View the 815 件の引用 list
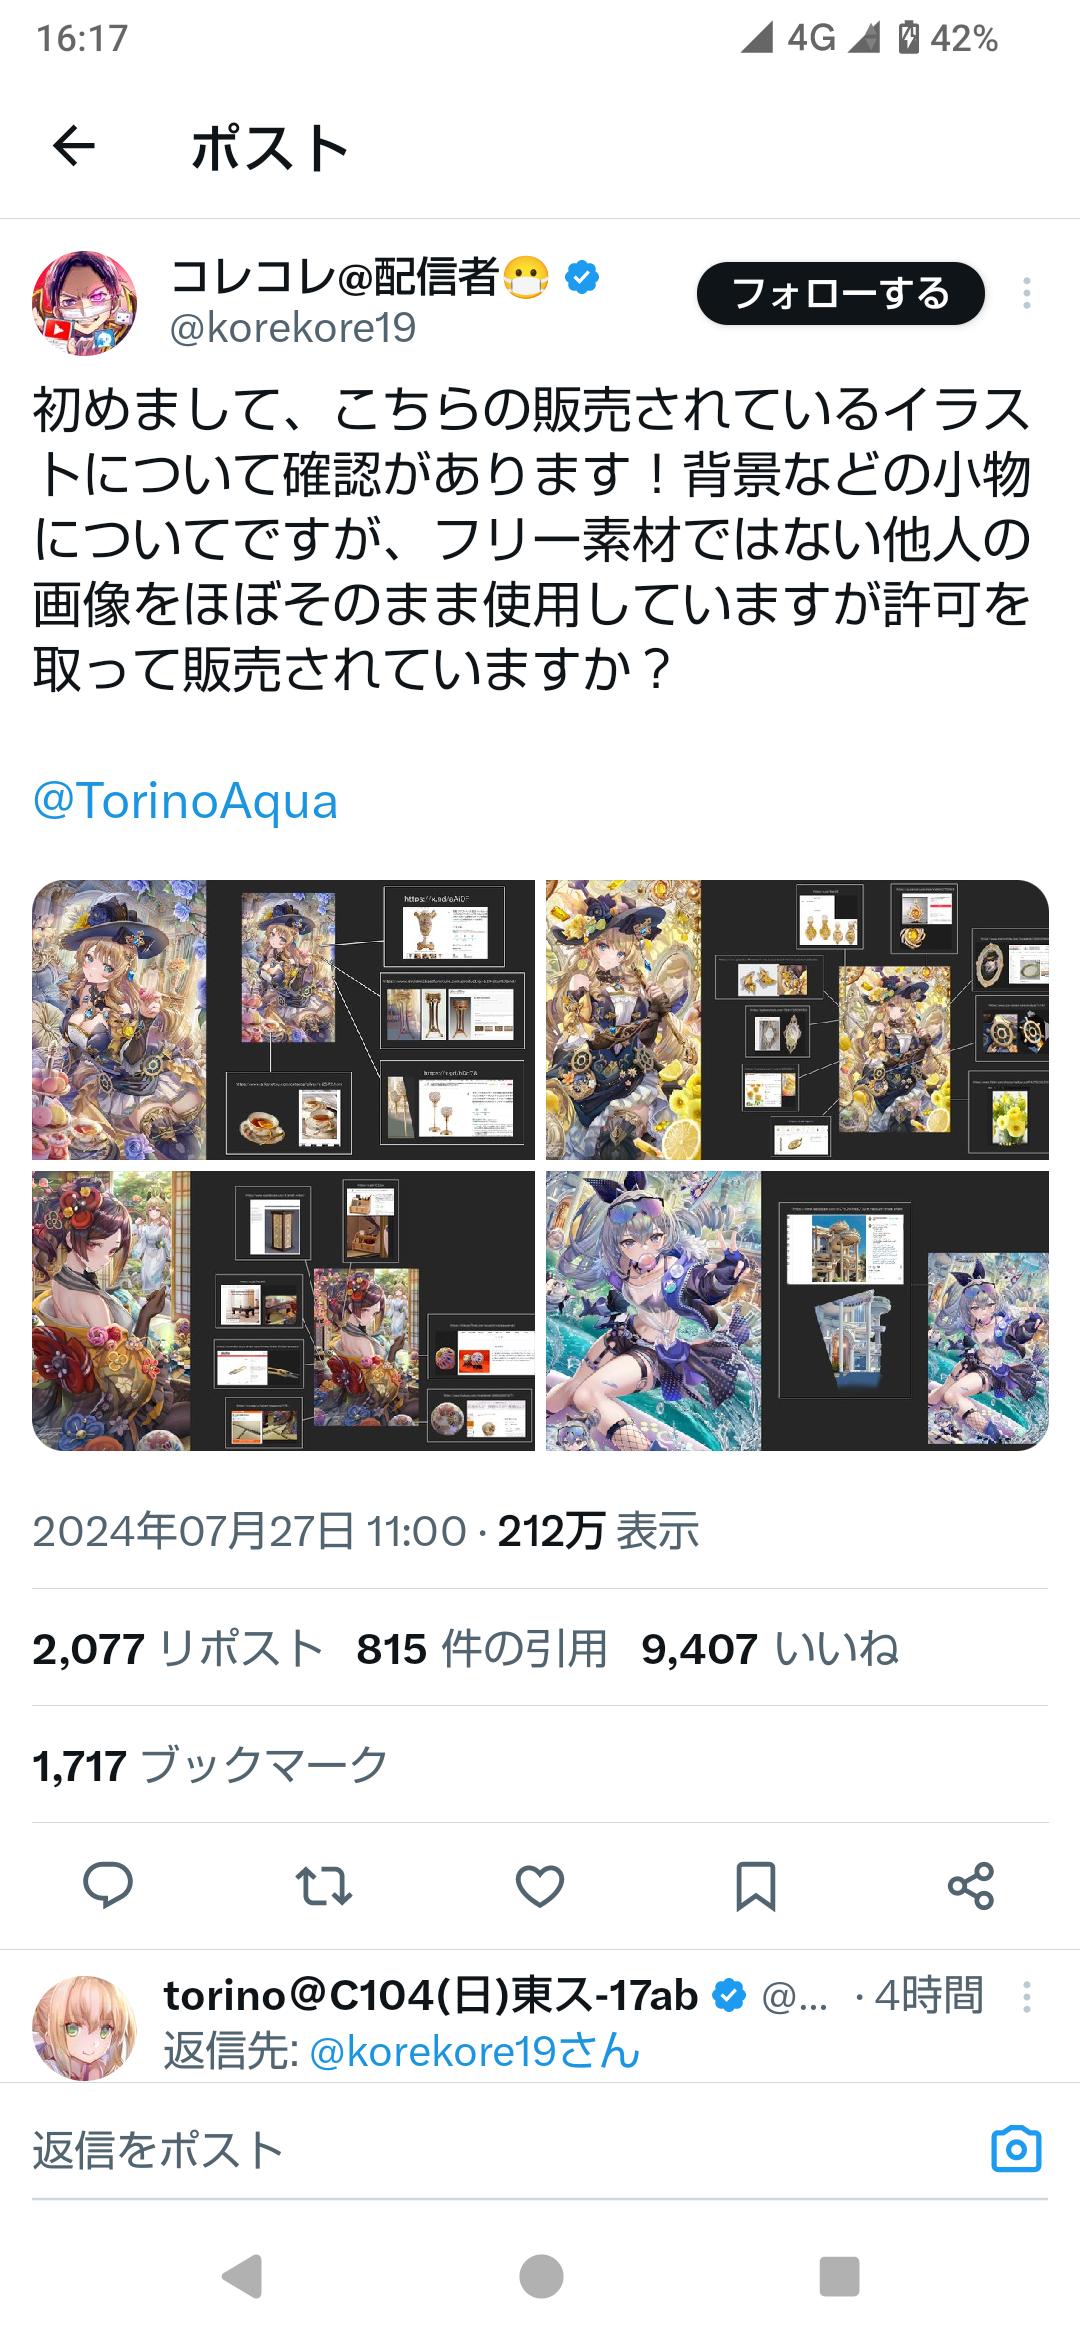 point(482,1649)
